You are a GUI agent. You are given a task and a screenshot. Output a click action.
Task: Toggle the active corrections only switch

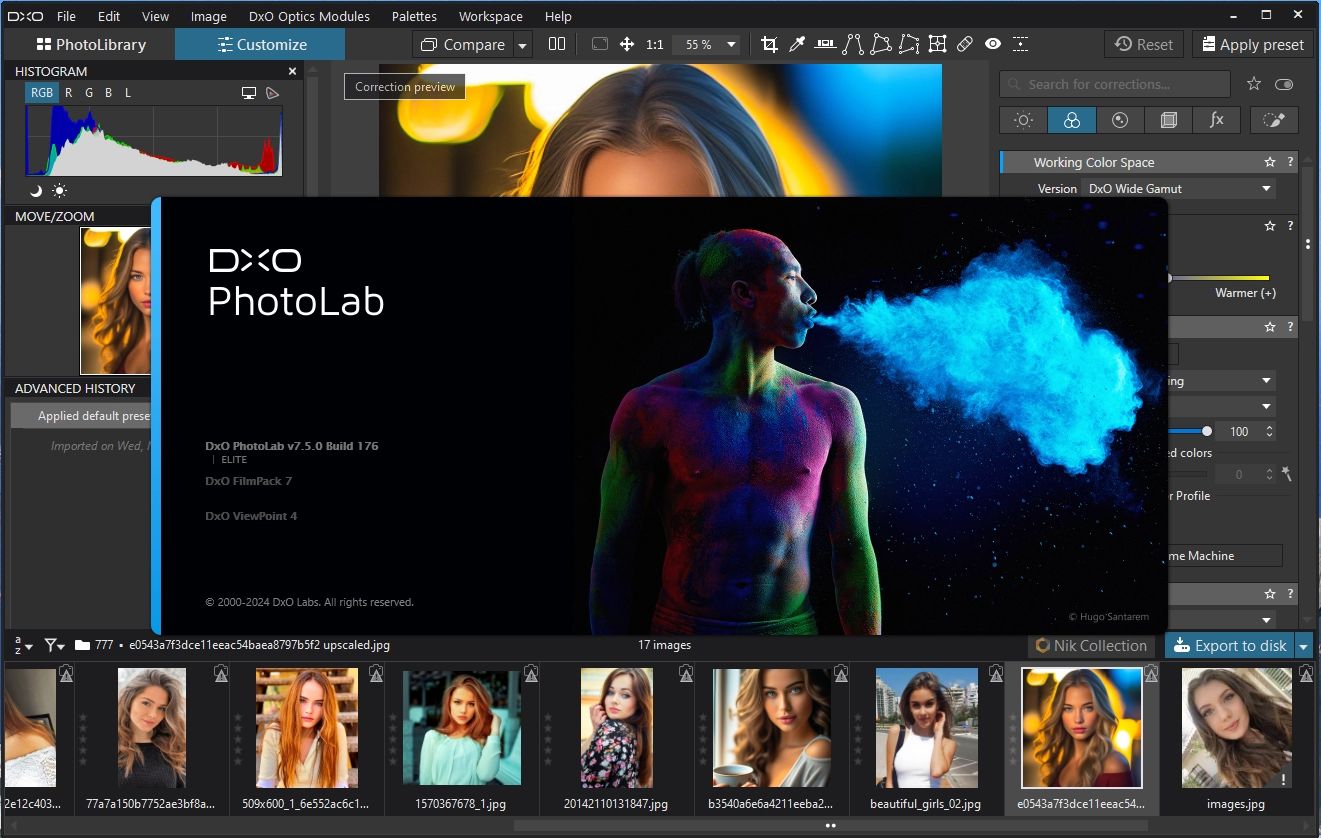coord(1284,84)
